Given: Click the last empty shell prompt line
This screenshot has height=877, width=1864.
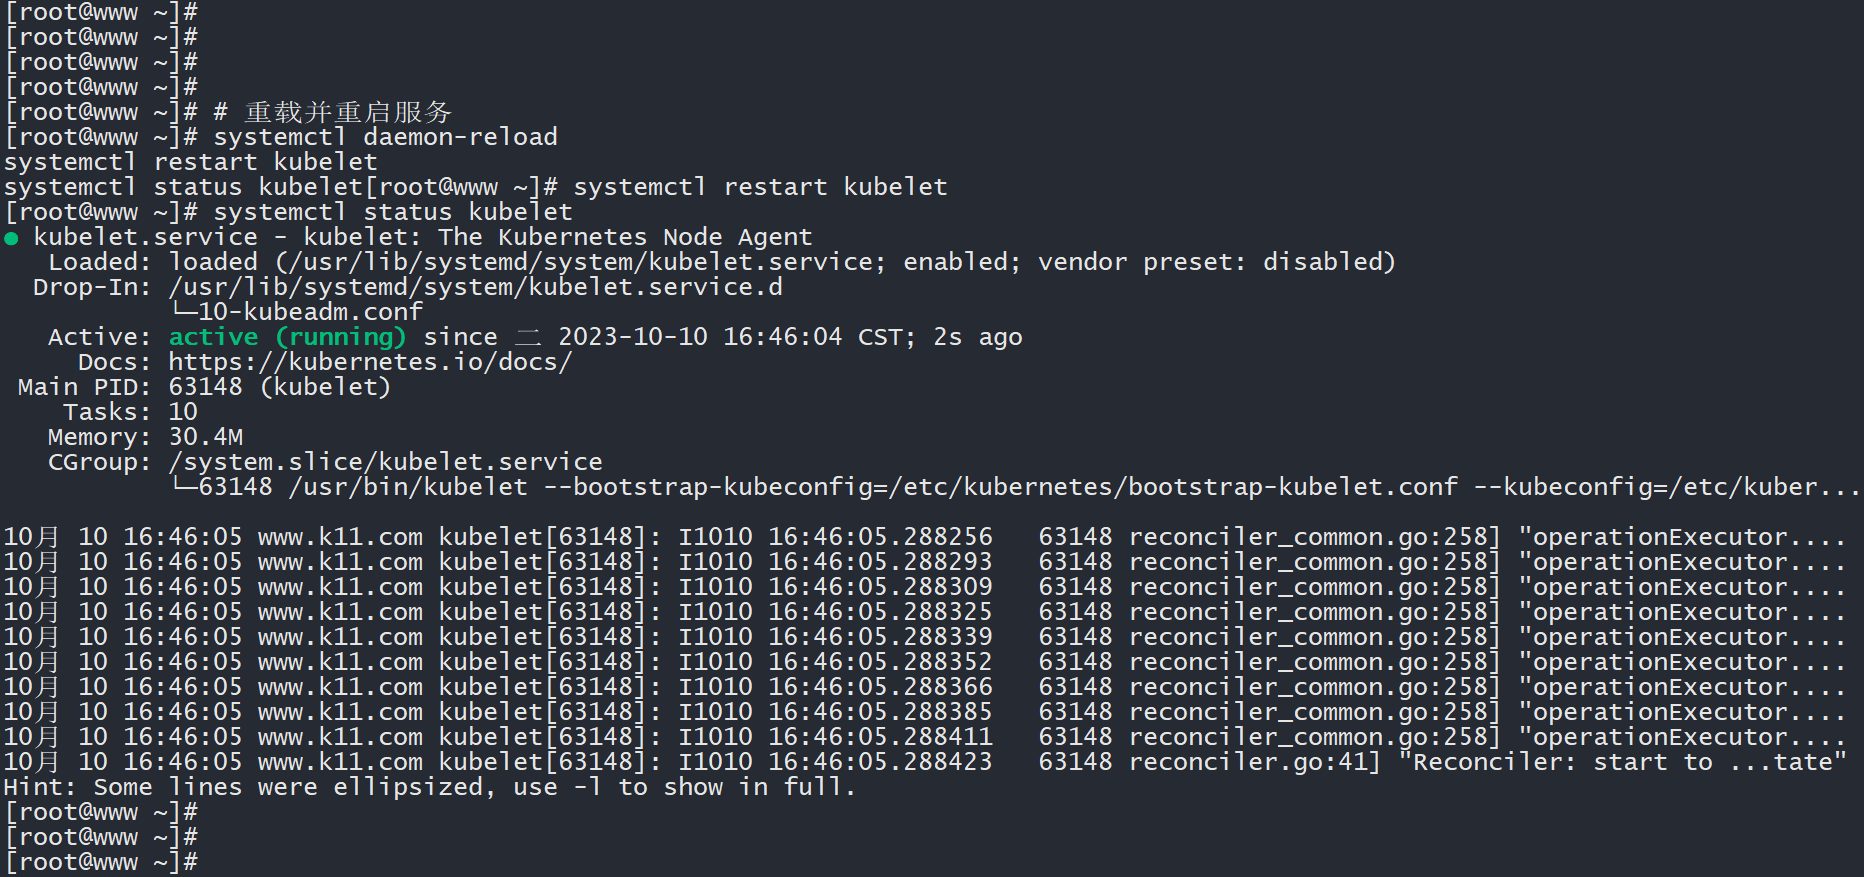Looking at the screenshot, I should [x=100, y=862].
